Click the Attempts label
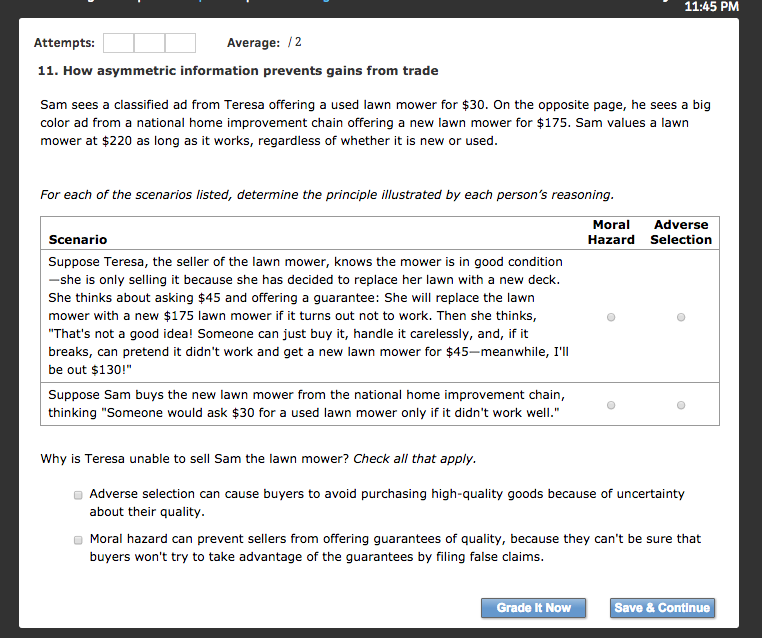762x638 pixels. (x=65, y=43)
